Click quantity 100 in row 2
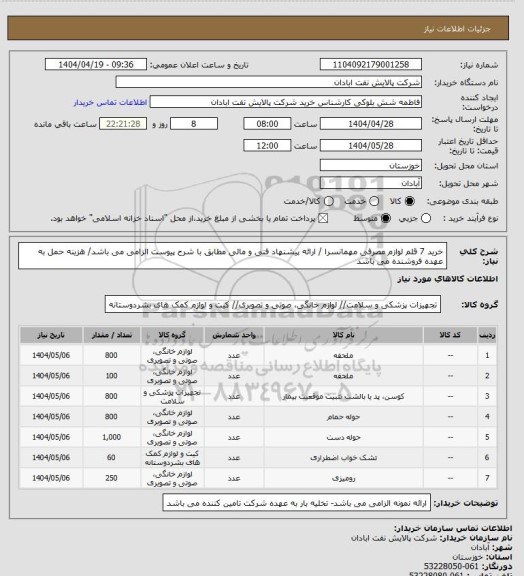This screenshot has height=576, width=524. click(x=111, y=376)
